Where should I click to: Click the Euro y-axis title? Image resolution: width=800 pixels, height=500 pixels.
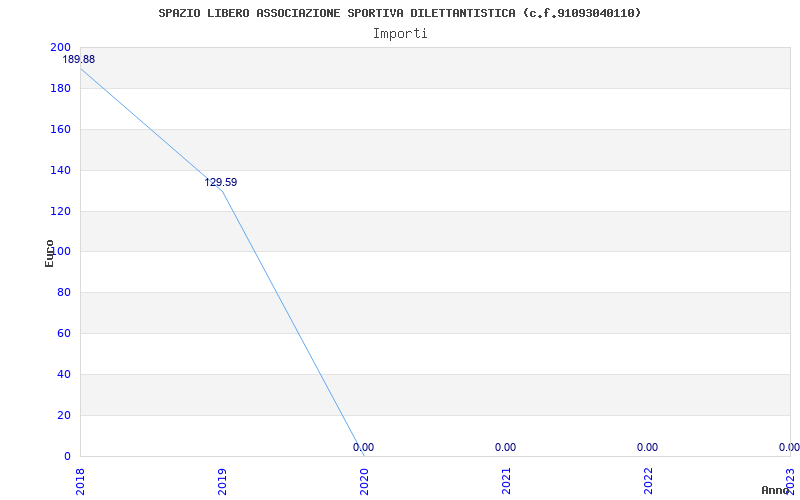pyautogui.click(x=49, y=254)
